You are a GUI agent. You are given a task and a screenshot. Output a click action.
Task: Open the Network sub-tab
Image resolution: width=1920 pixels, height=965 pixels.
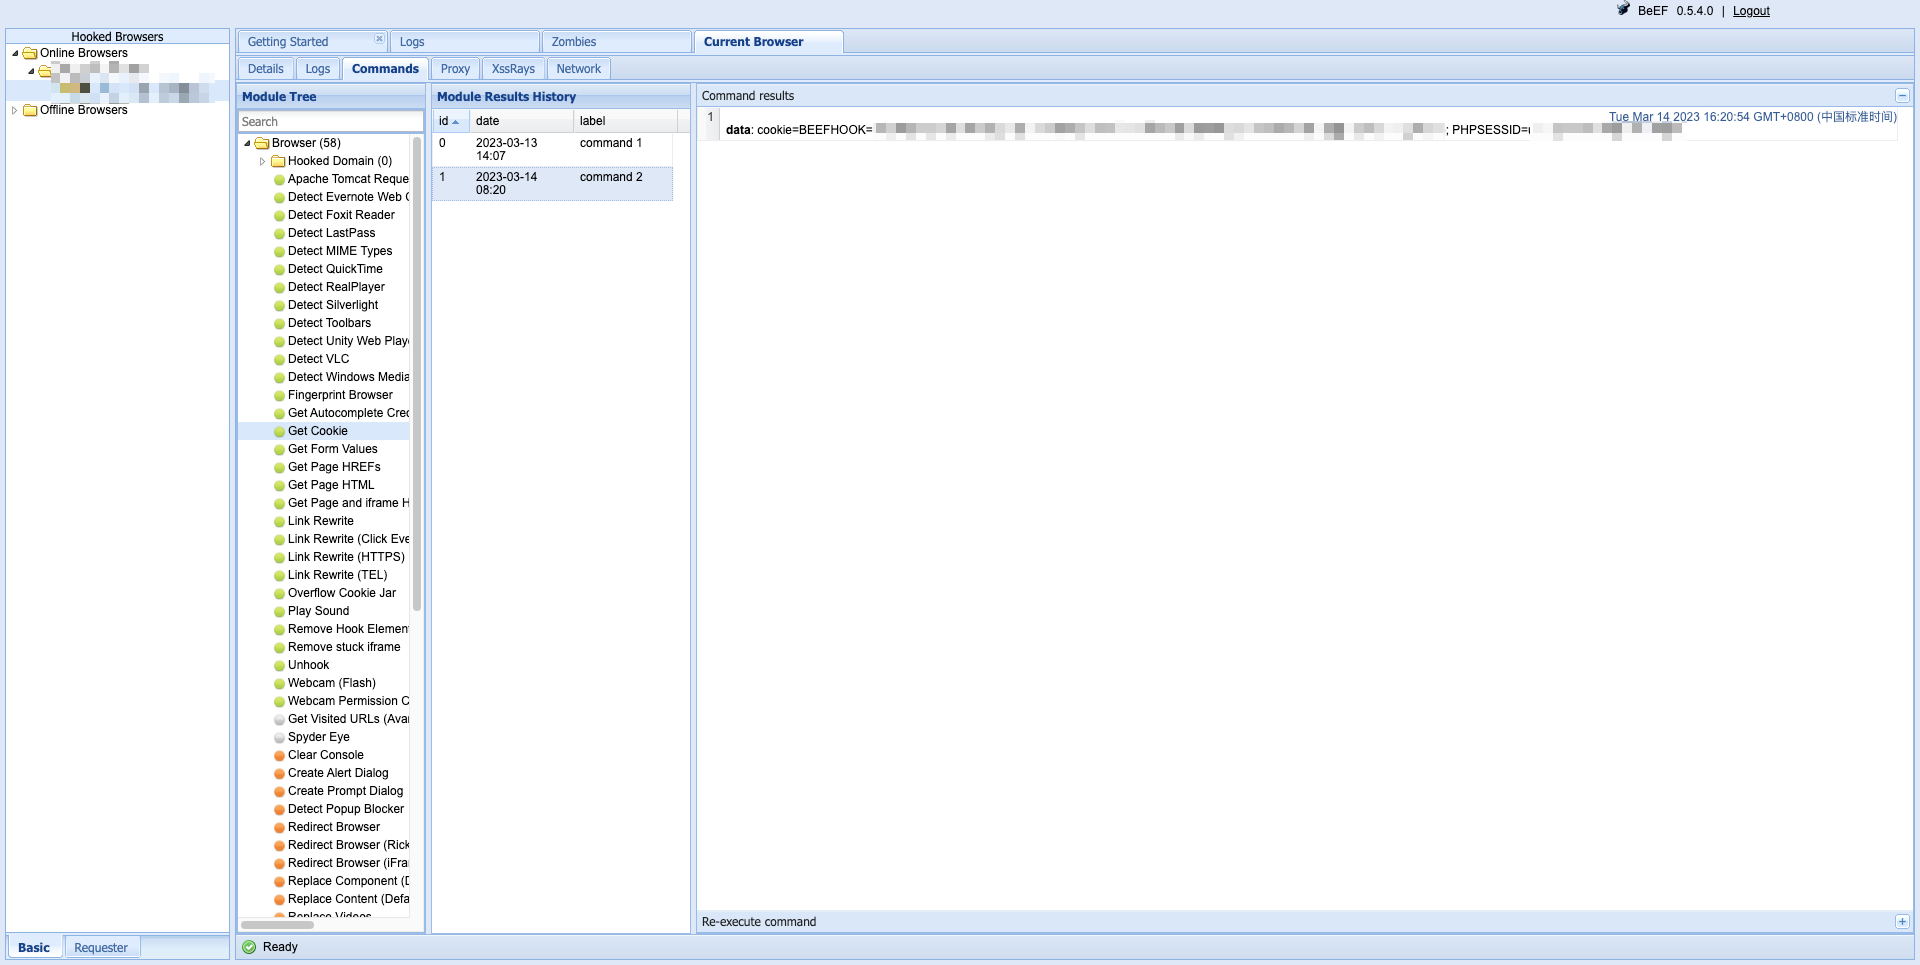coord(579,69)
